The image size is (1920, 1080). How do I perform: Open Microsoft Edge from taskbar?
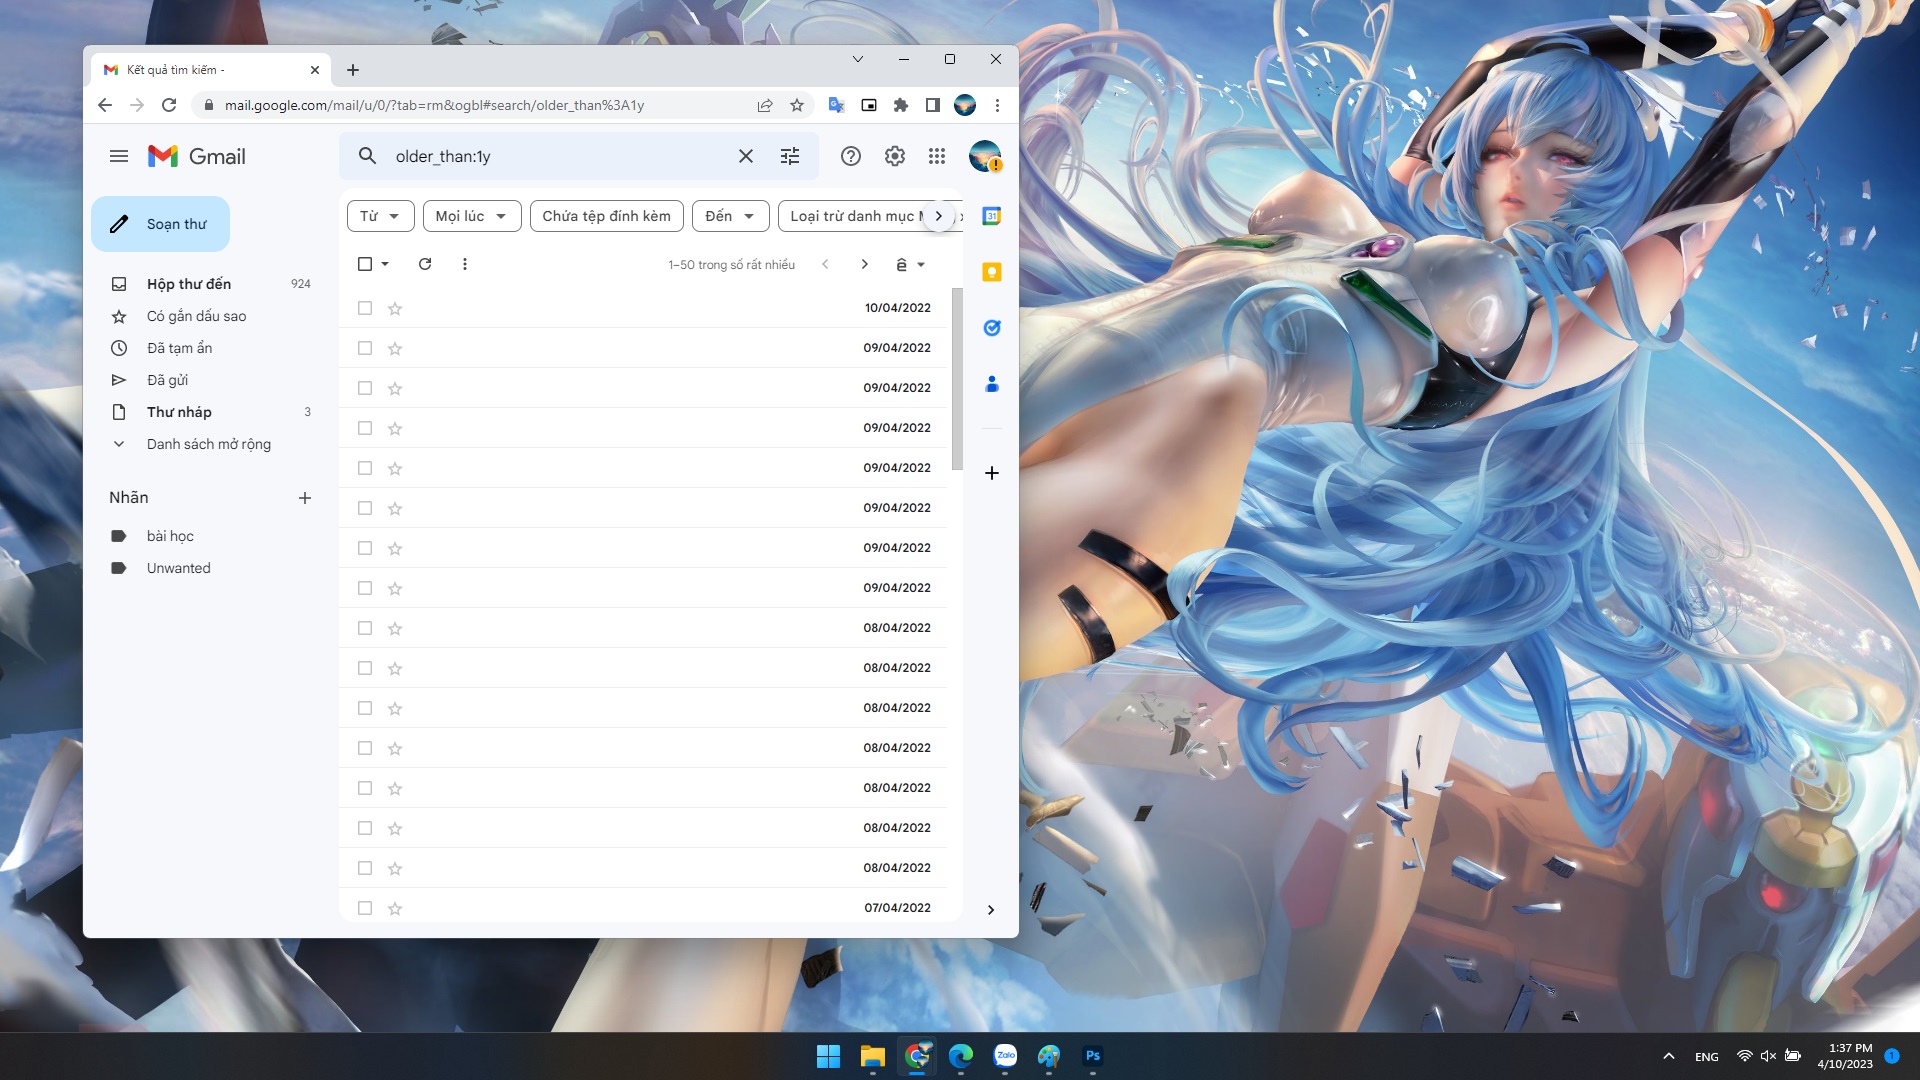[961, 1056]
